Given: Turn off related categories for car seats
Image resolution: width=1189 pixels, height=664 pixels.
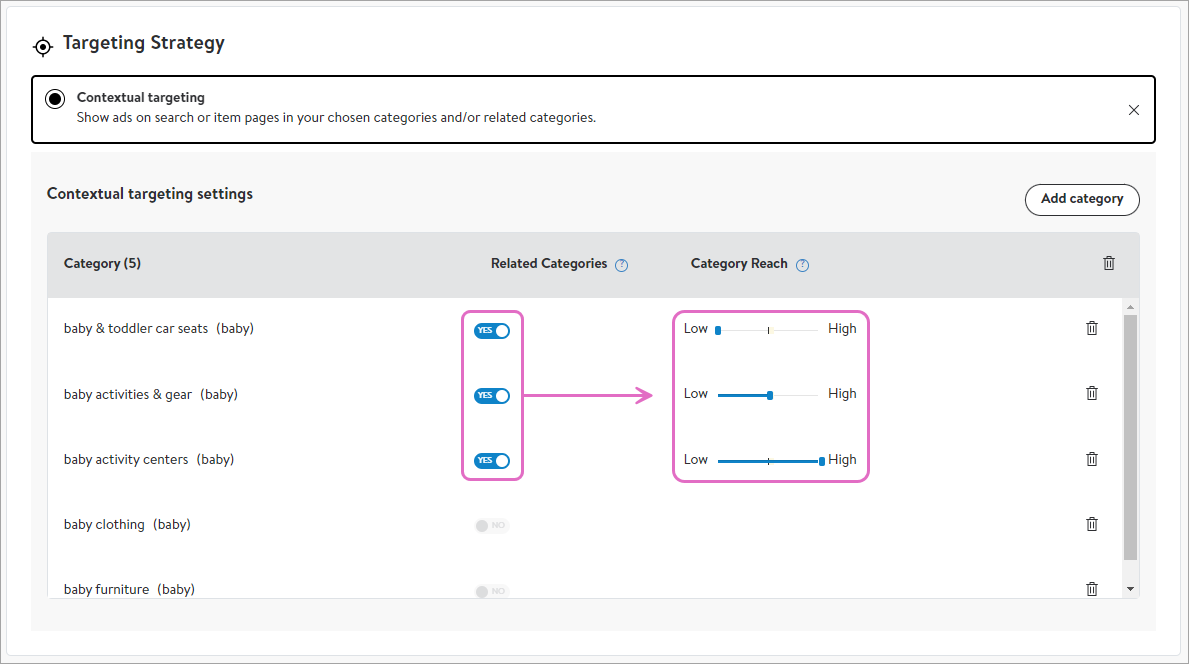Looking at the screenshot, I should coord(492,331).
